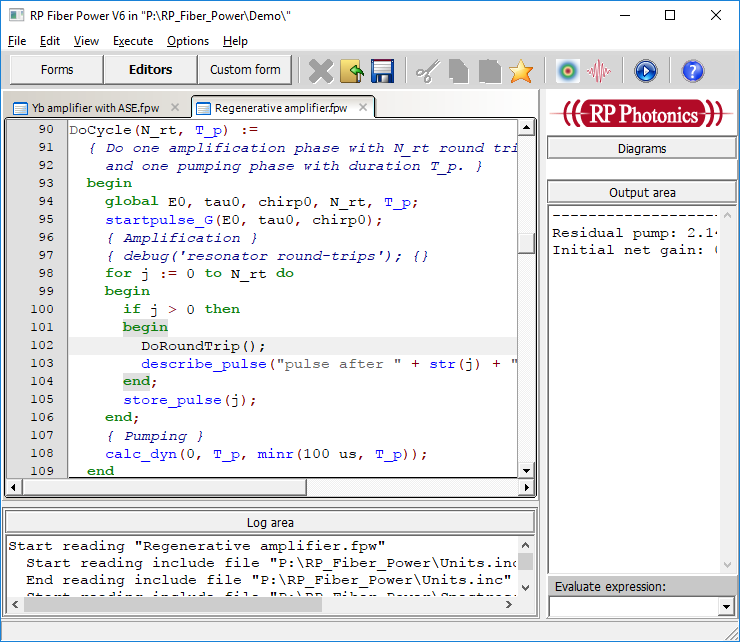Open the View menu
The width and height of the screenshot is (740, 642).
(x=86, y=41)
